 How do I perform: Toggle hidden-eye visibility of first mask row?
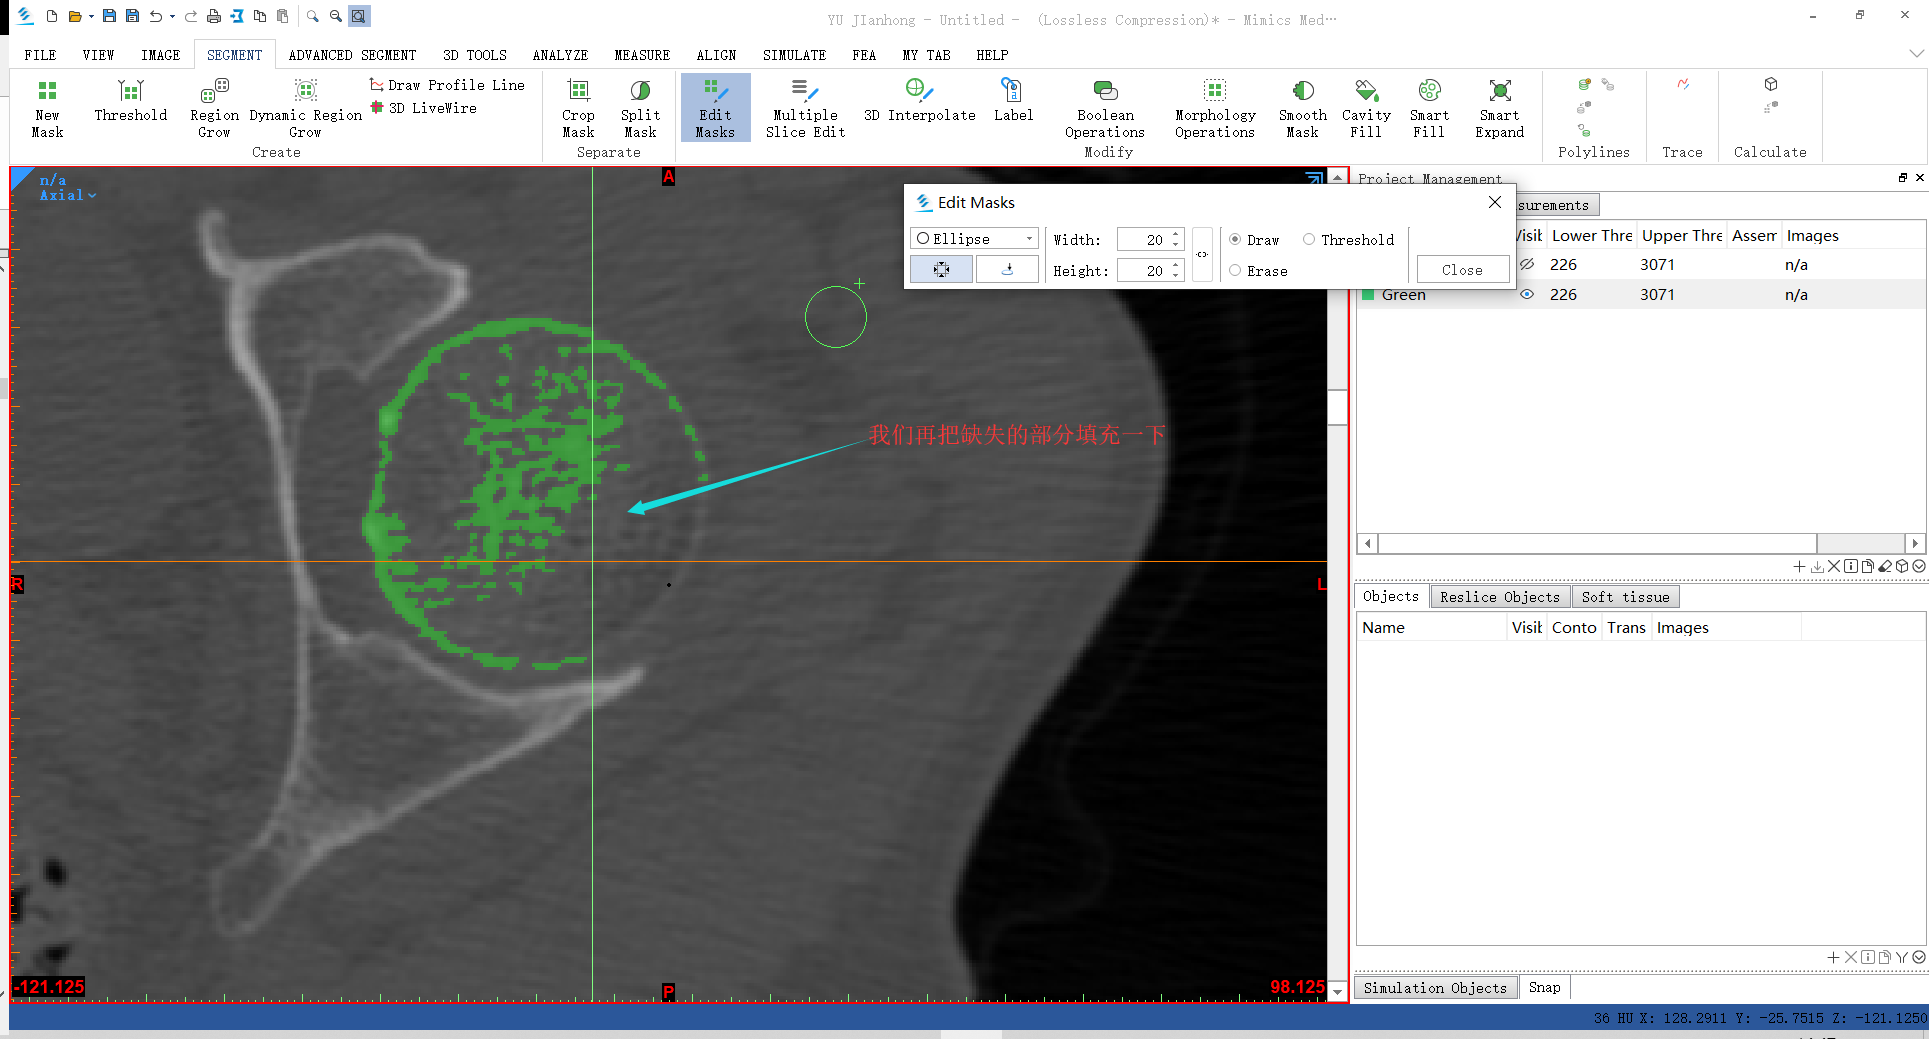coord(1527,265)
